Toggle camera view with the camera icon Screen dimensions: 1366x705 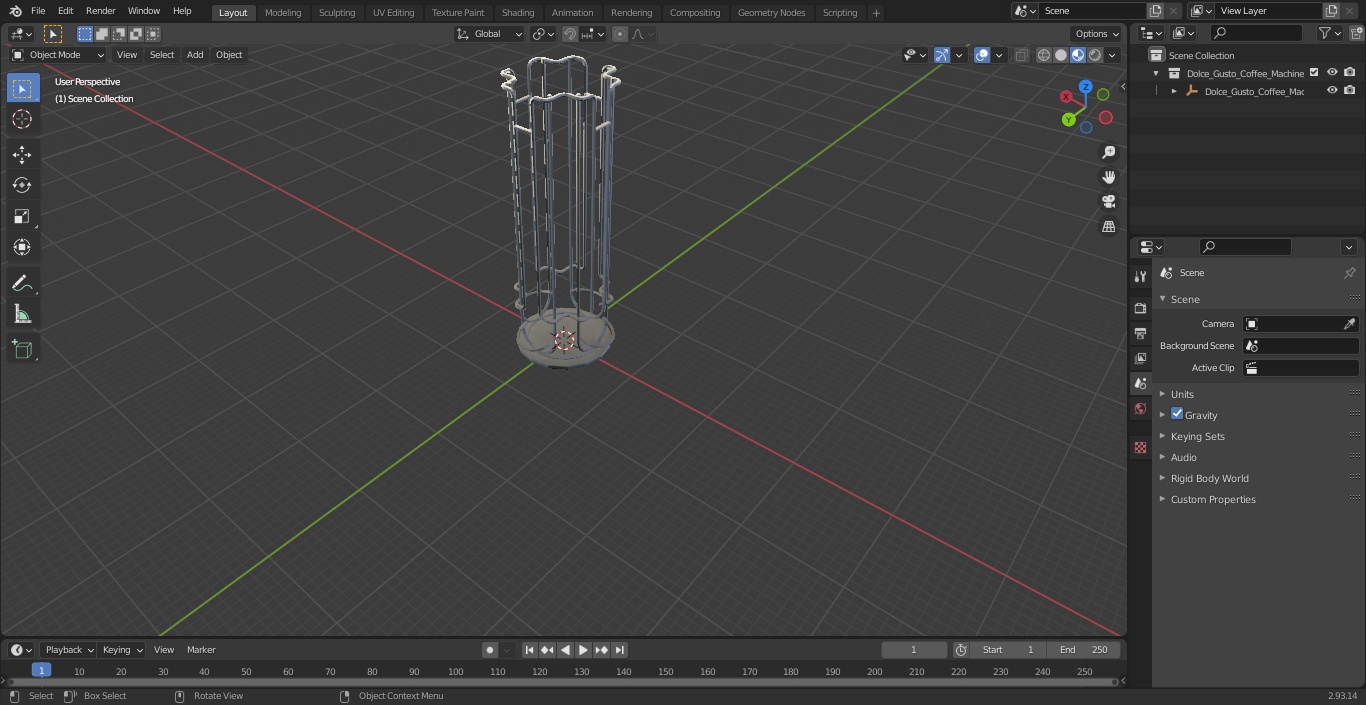[x=1108, y=202]
